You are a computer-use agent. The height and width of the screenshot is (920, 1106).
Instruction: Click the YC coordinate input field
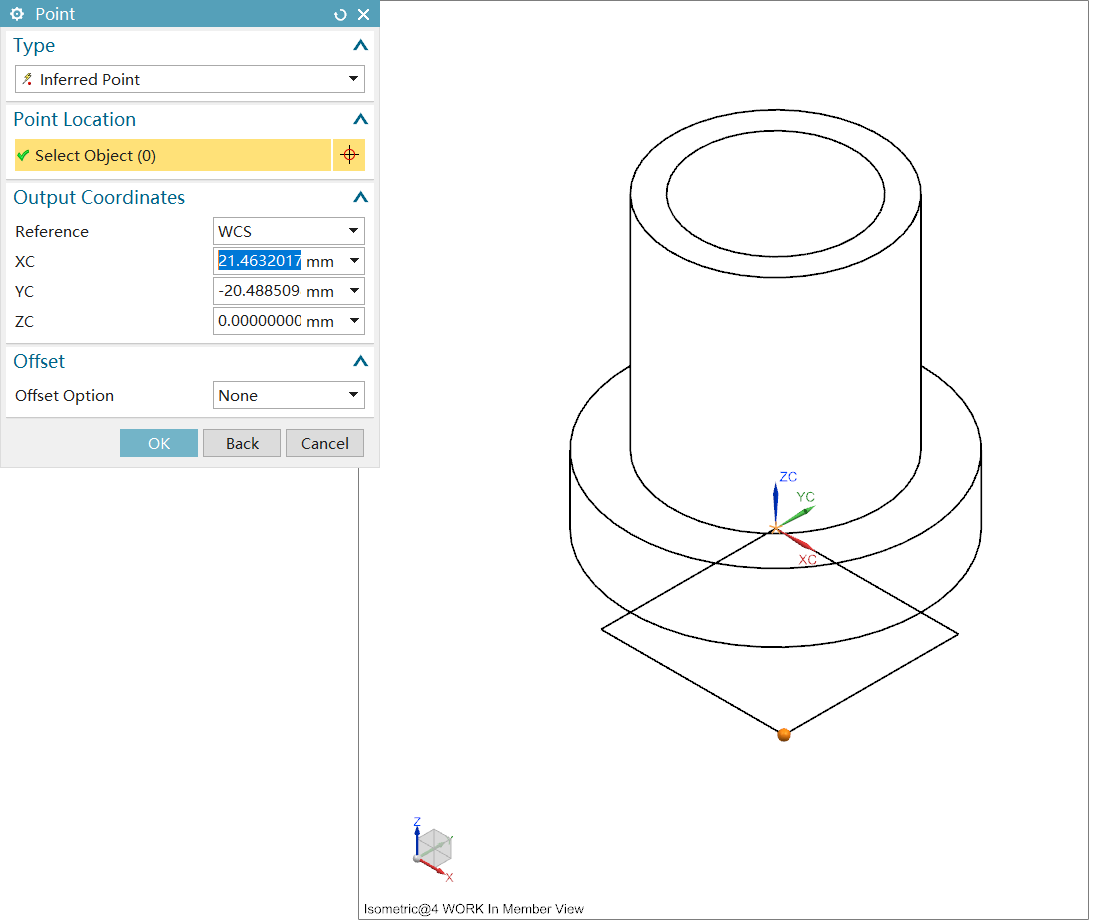[260, 291]
